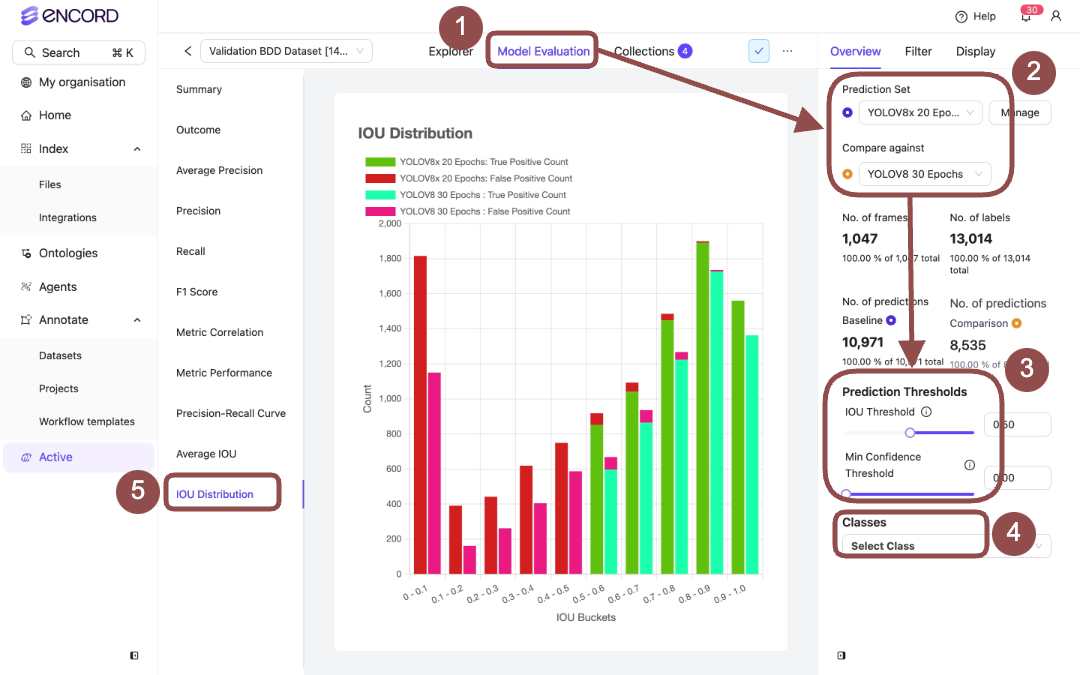Toggle YOLOV8 30 Epochs False Positive legend
This screenshot has width=1080, height=675.
tap(468, 212)
